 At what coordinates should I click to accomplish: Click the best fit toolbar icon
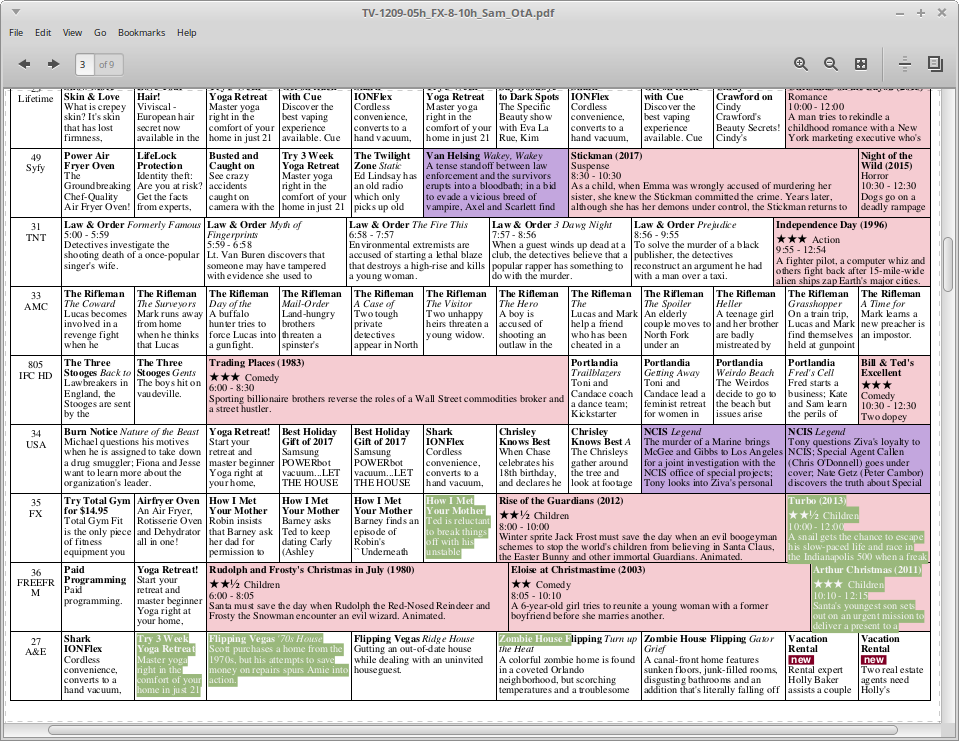[x=861, y=64]
